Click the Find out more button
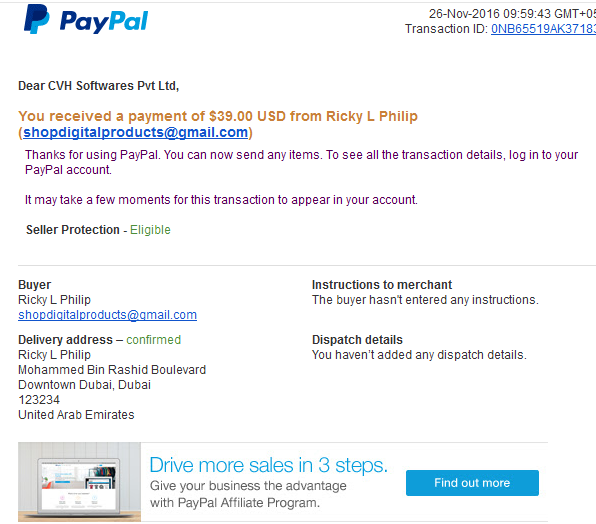596x524 pixels. [x=472, y=483]
